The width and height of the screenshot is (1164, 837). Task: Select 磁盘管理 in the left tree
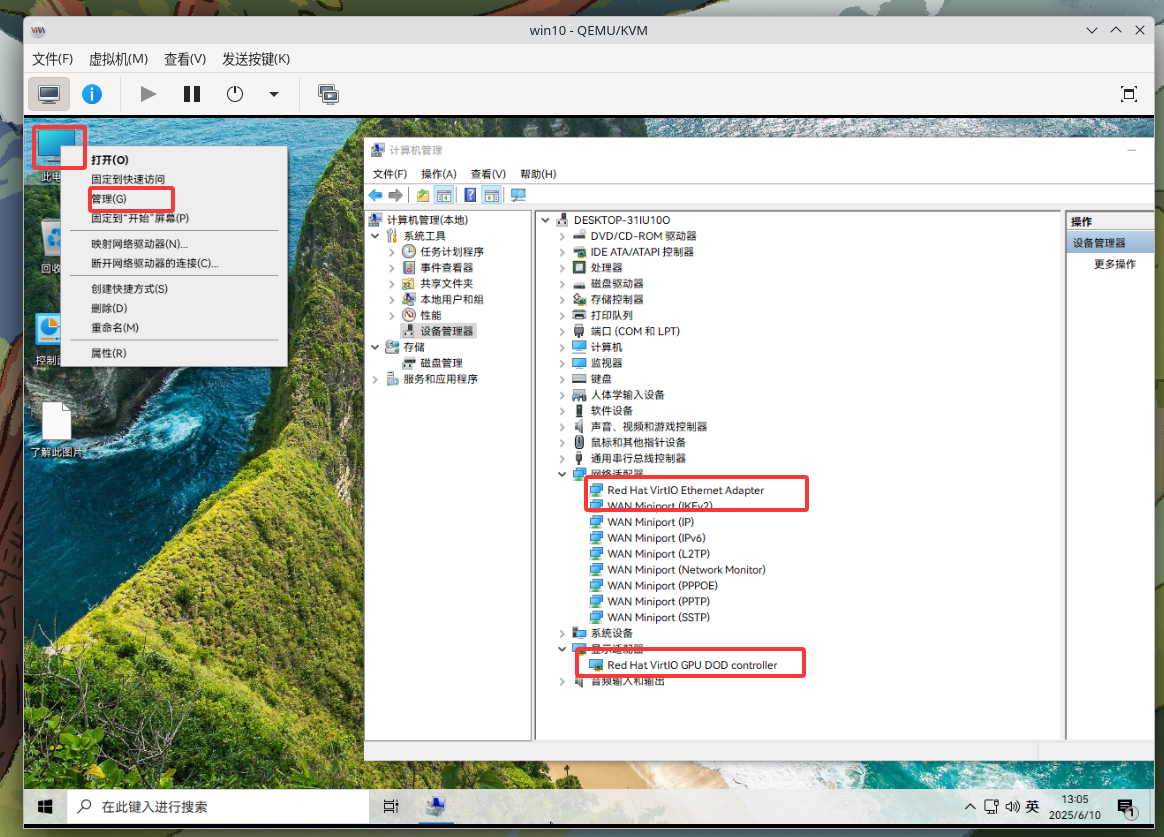click(x=442, y=364)
